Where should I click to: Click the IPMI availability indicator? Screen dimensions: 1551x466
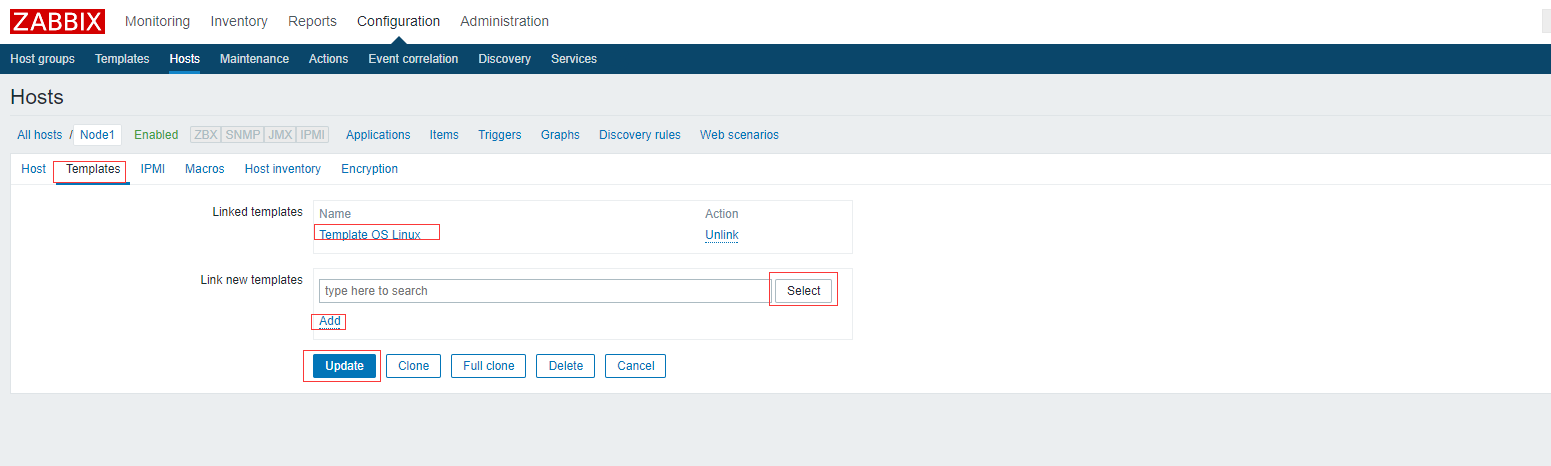(313, 135)
